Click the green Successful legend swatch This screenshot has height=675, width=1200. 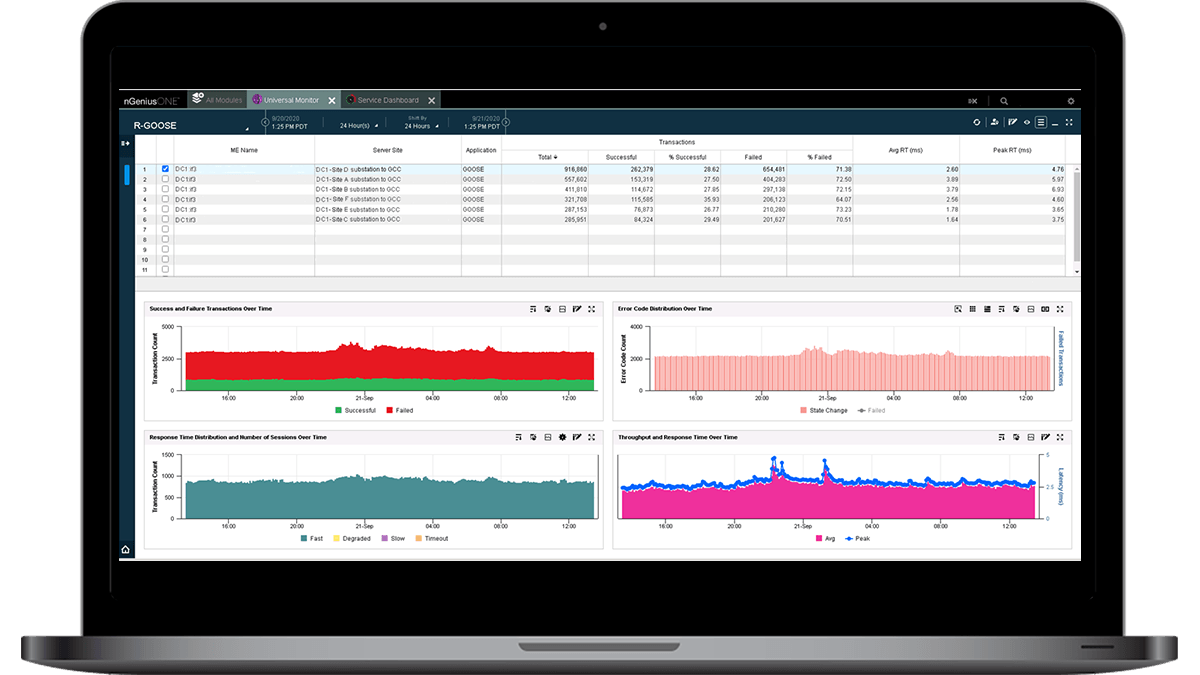click(x=337, y=410)
